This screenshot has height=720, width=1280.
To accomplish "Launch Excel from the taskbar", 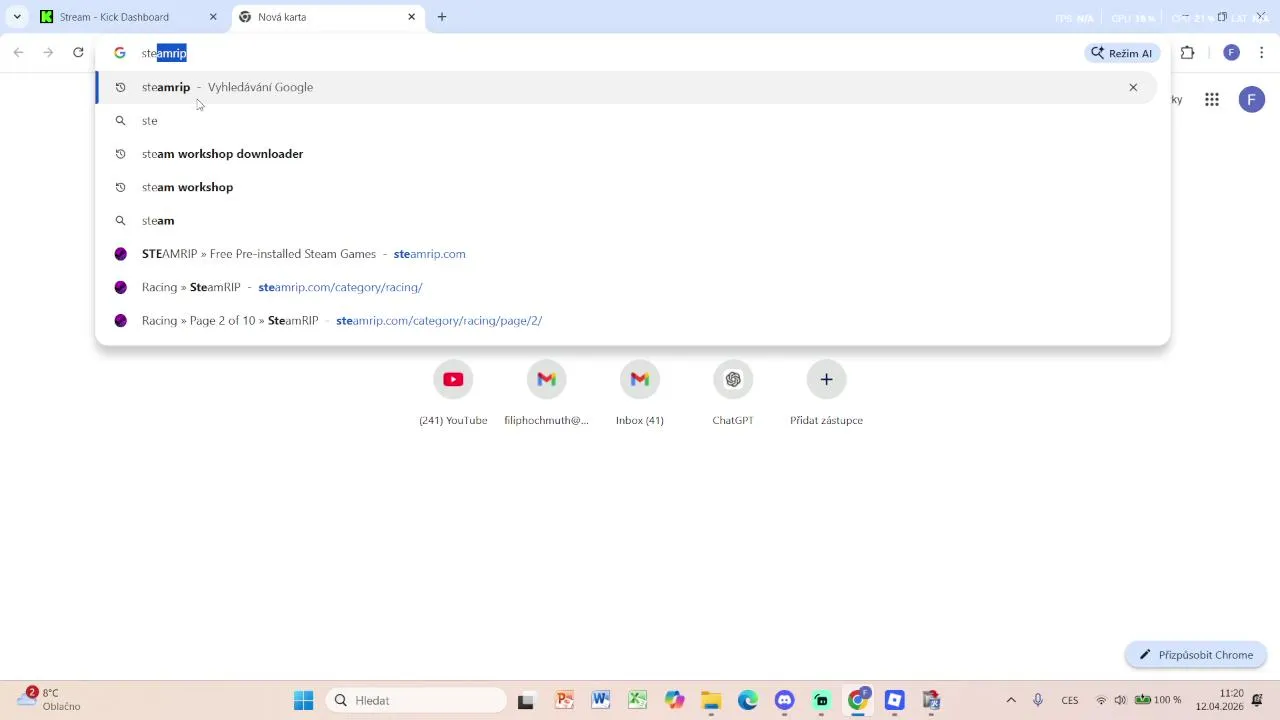I will click(638, 700).
